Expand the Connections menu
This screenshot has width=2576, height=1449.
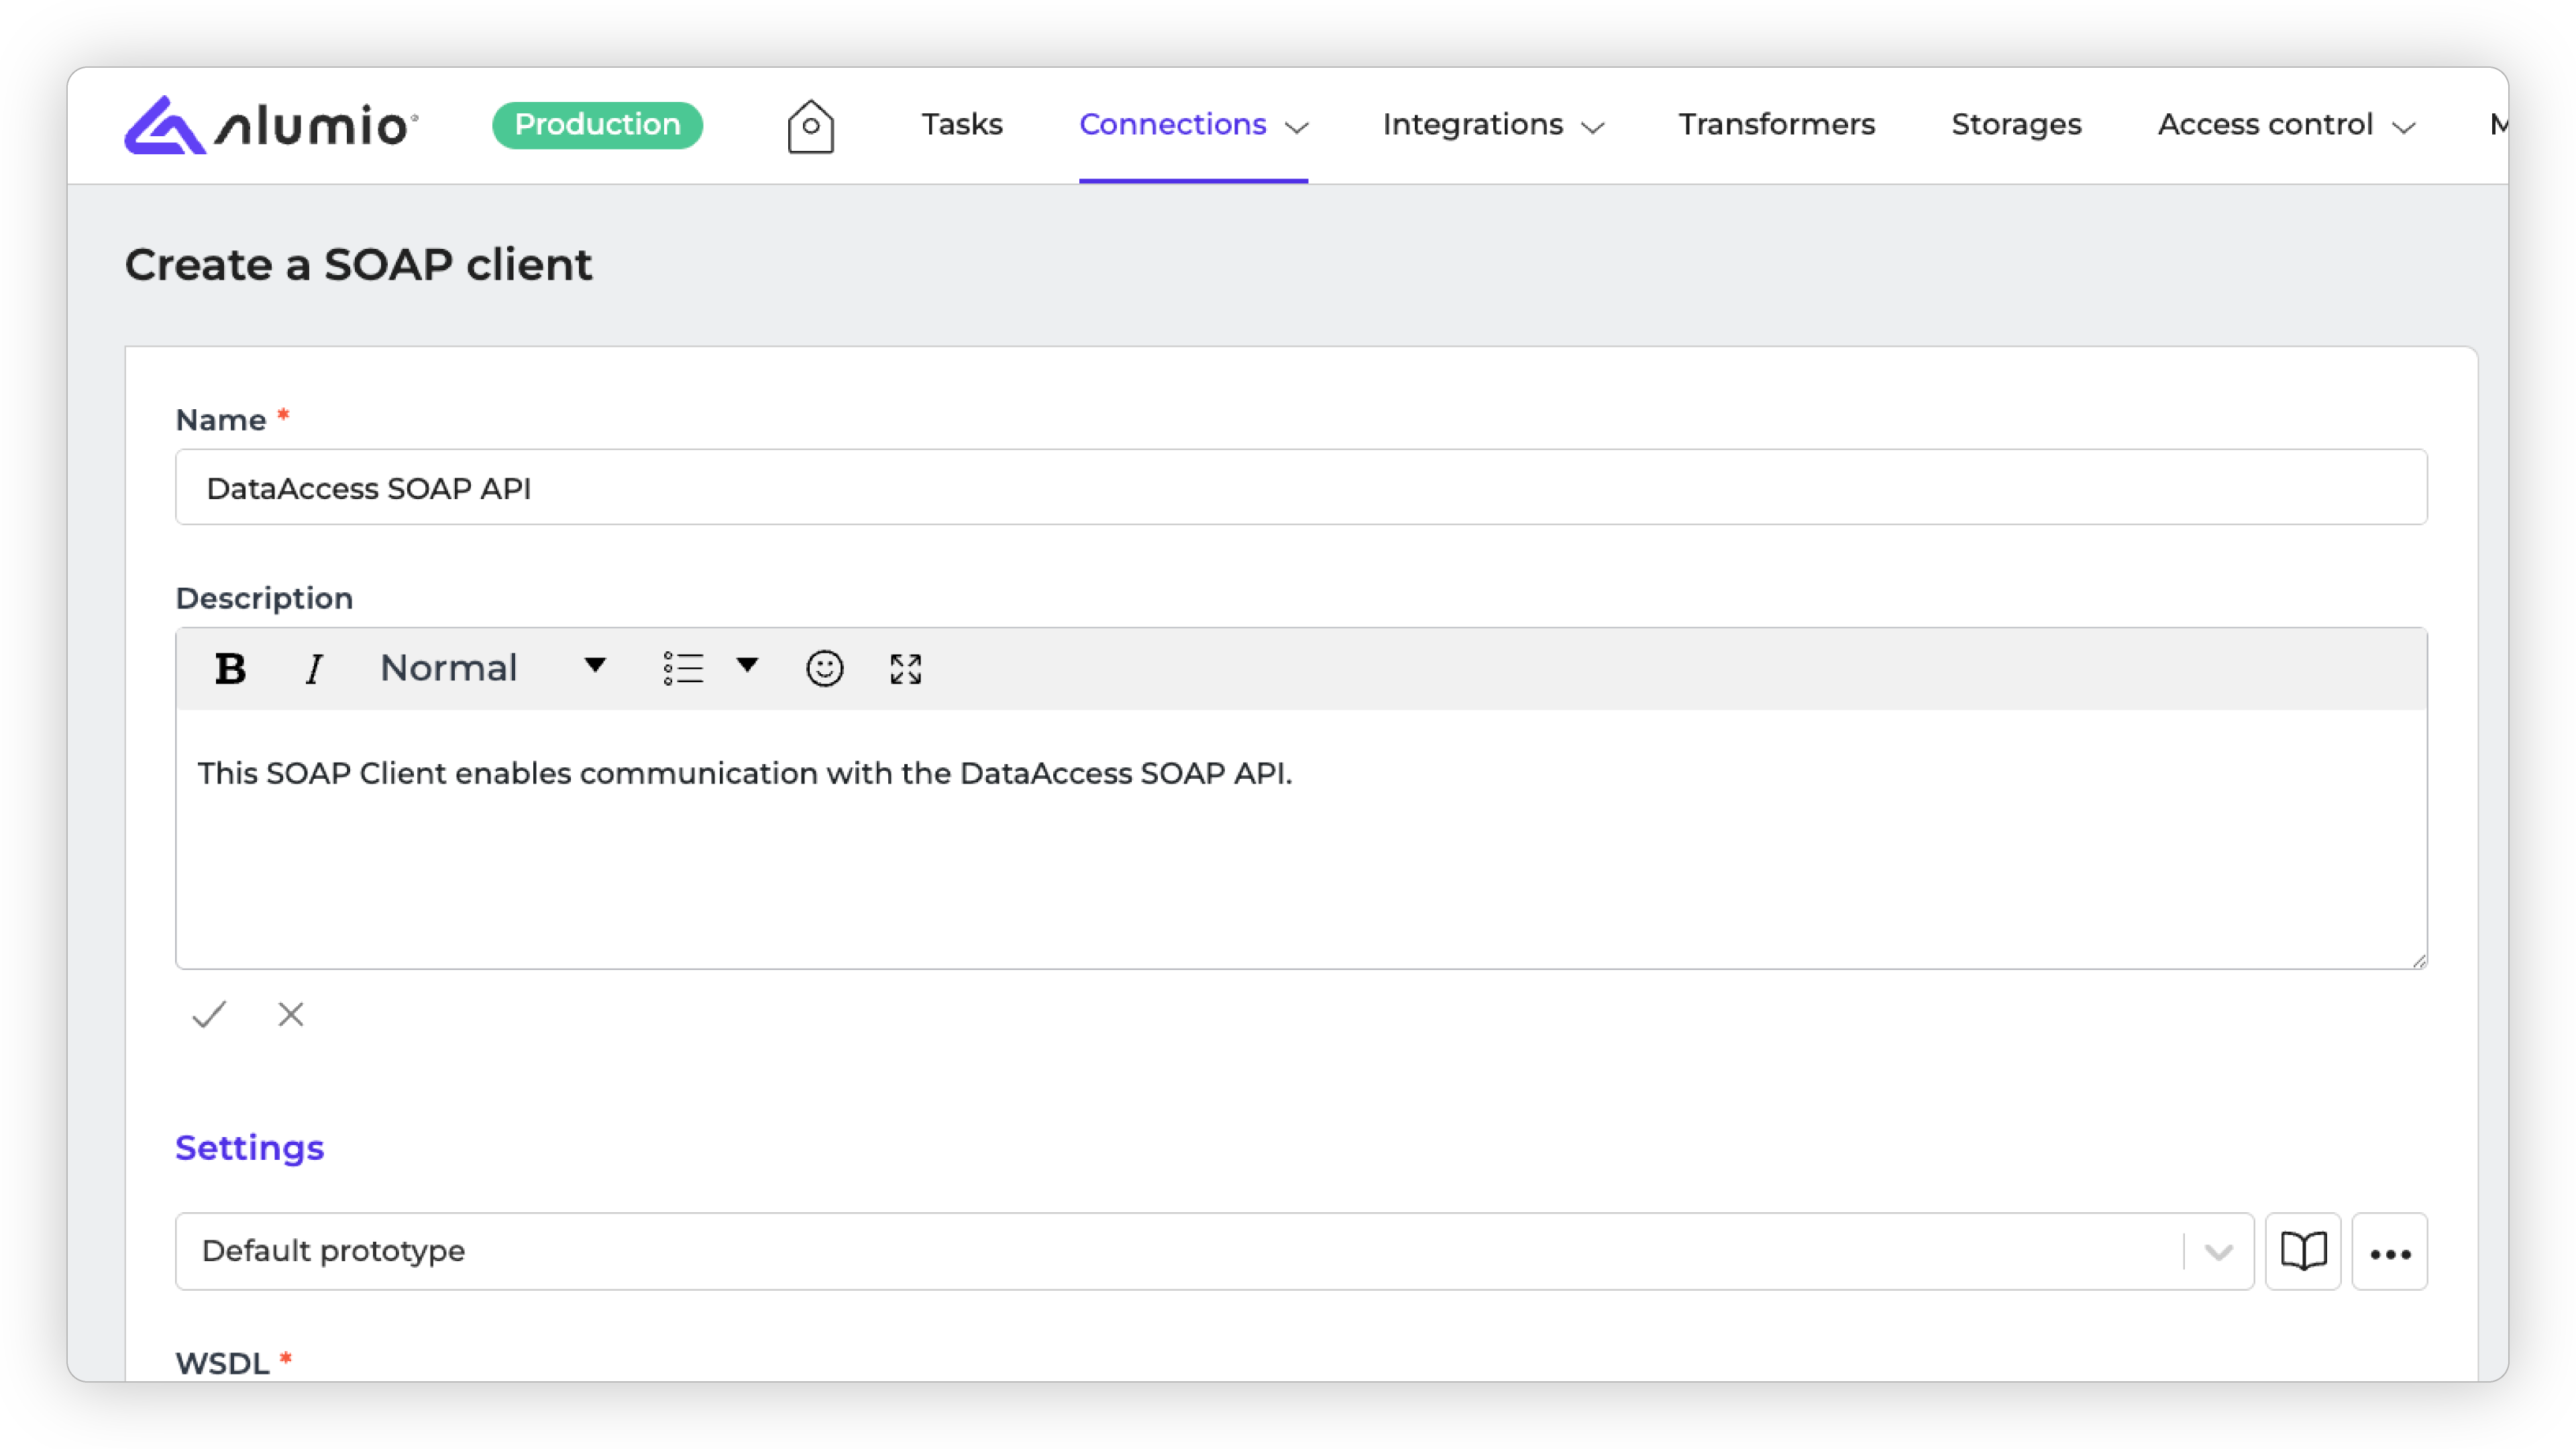pos(1192,125)
